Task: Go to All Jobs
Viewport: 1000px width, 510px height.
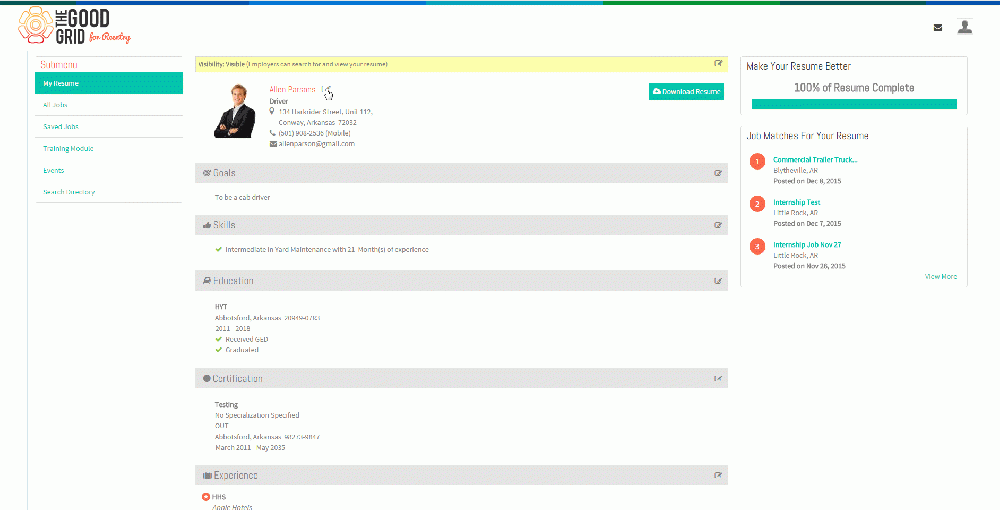Action: [55, 105]
